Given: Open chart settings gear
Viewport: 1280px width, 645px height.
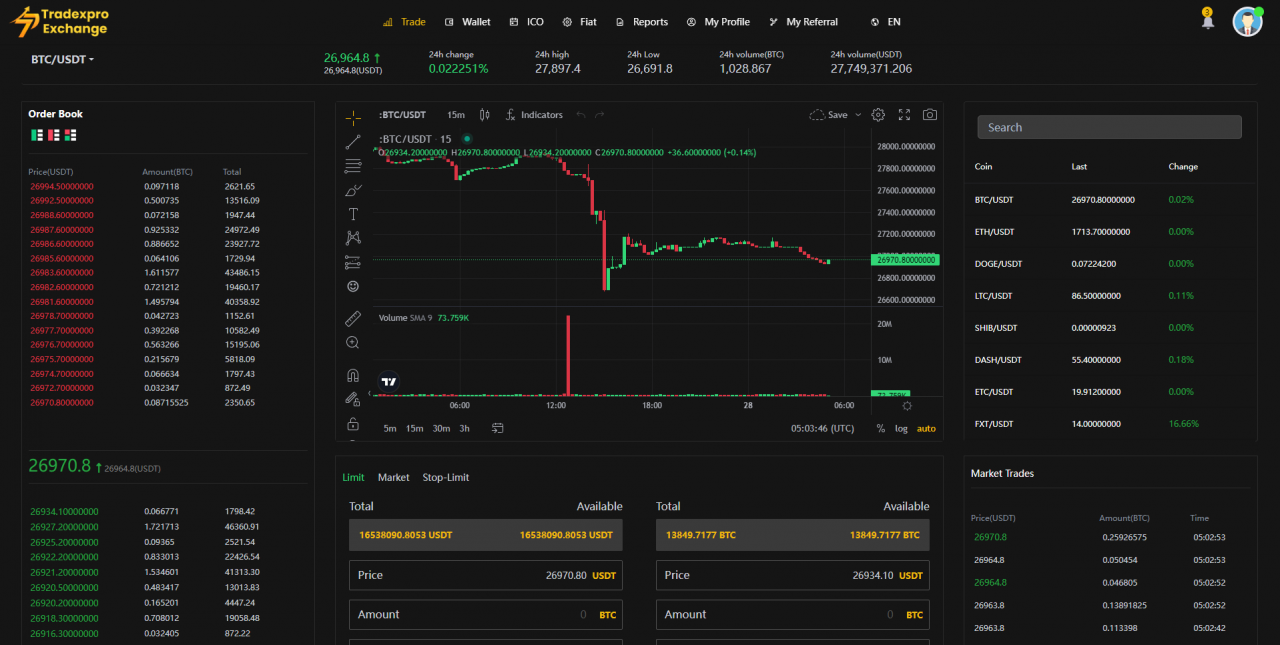Looking at the screenshot, I should (878, 115).
